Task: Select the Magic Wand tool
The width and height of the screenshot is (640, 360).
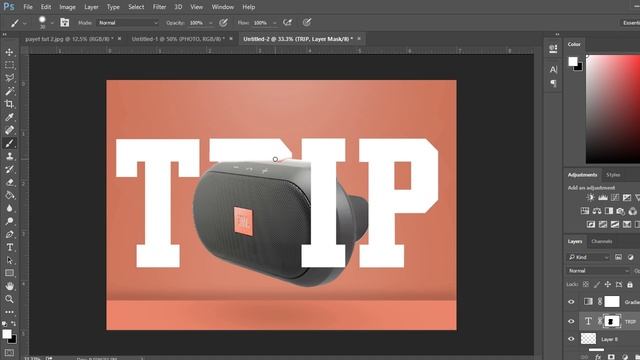Action: click(9, 91)
